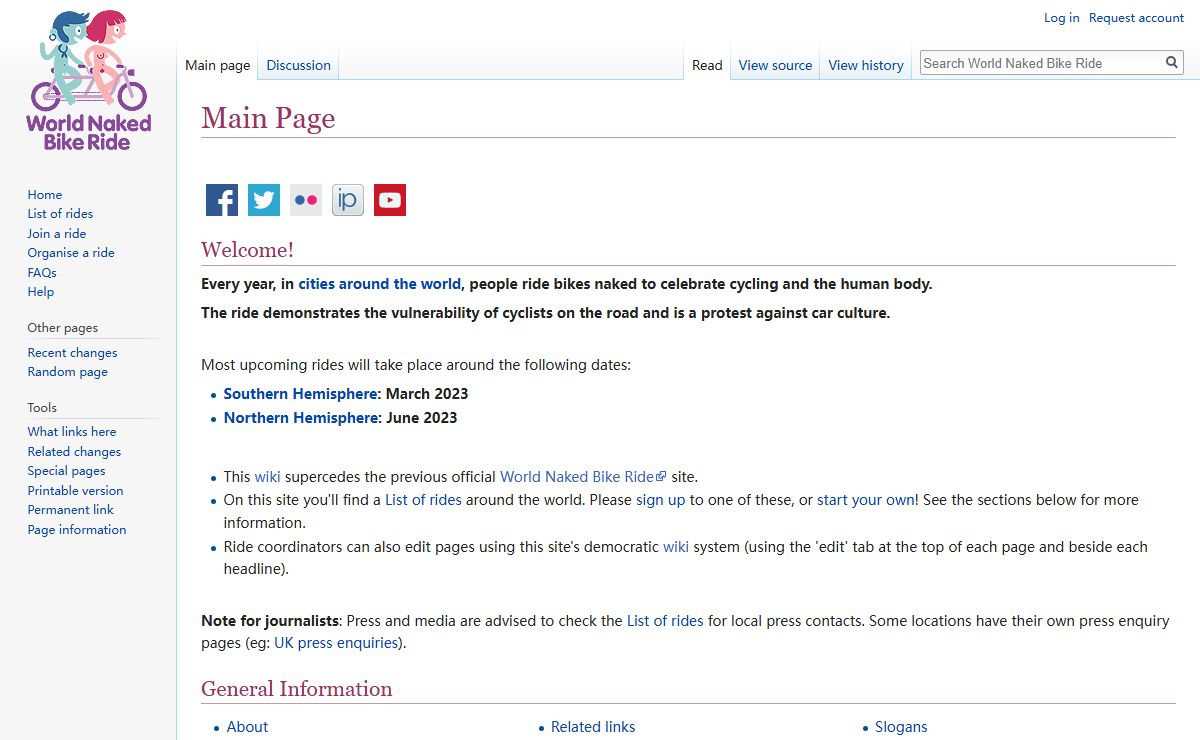This screenshot has width=1200, height=740.
Task: Open the UK press enquiries link
Action: click(x=338, y=643)
